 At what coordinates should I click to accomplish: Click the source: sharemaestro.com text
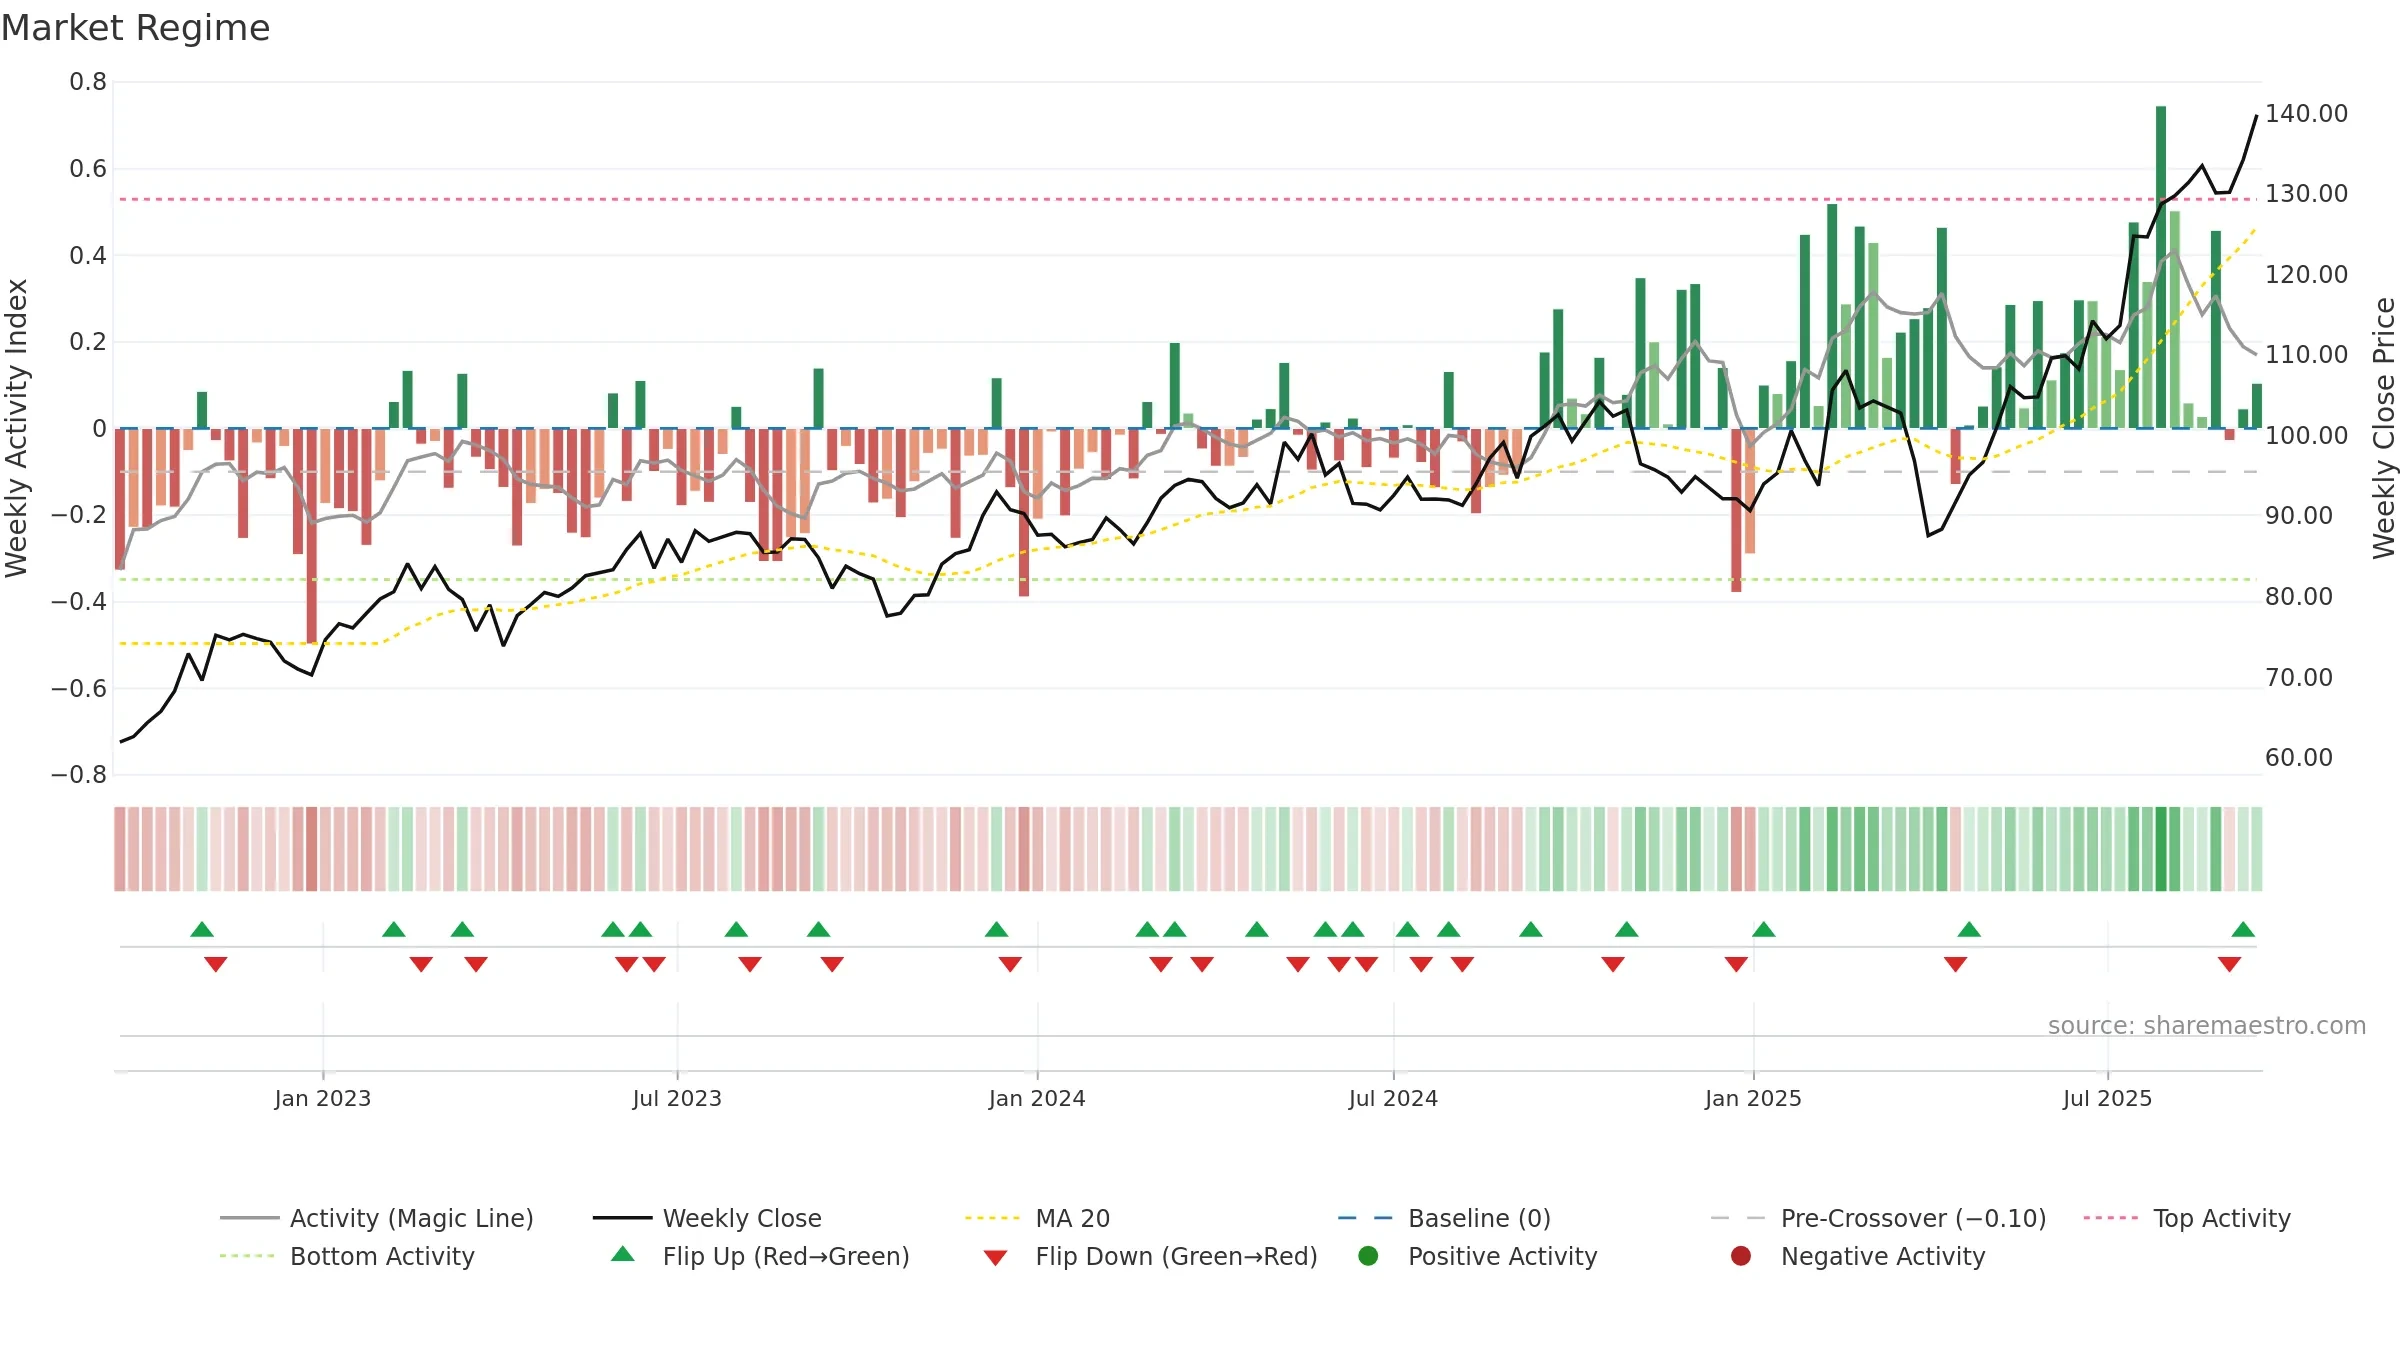point(2207,1026)
